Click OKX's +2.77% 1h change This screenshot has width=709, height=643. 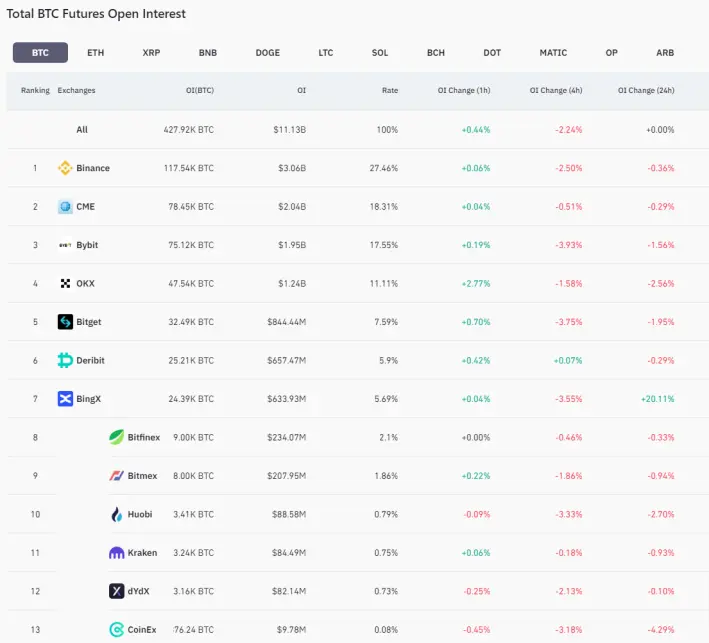tap(476, 284)
